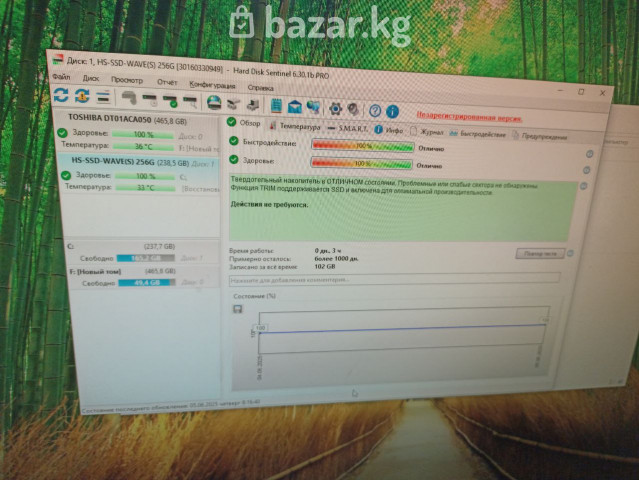Open the Файл menu
This screenshot has height=480, width=639.
[x=61, y=76]
